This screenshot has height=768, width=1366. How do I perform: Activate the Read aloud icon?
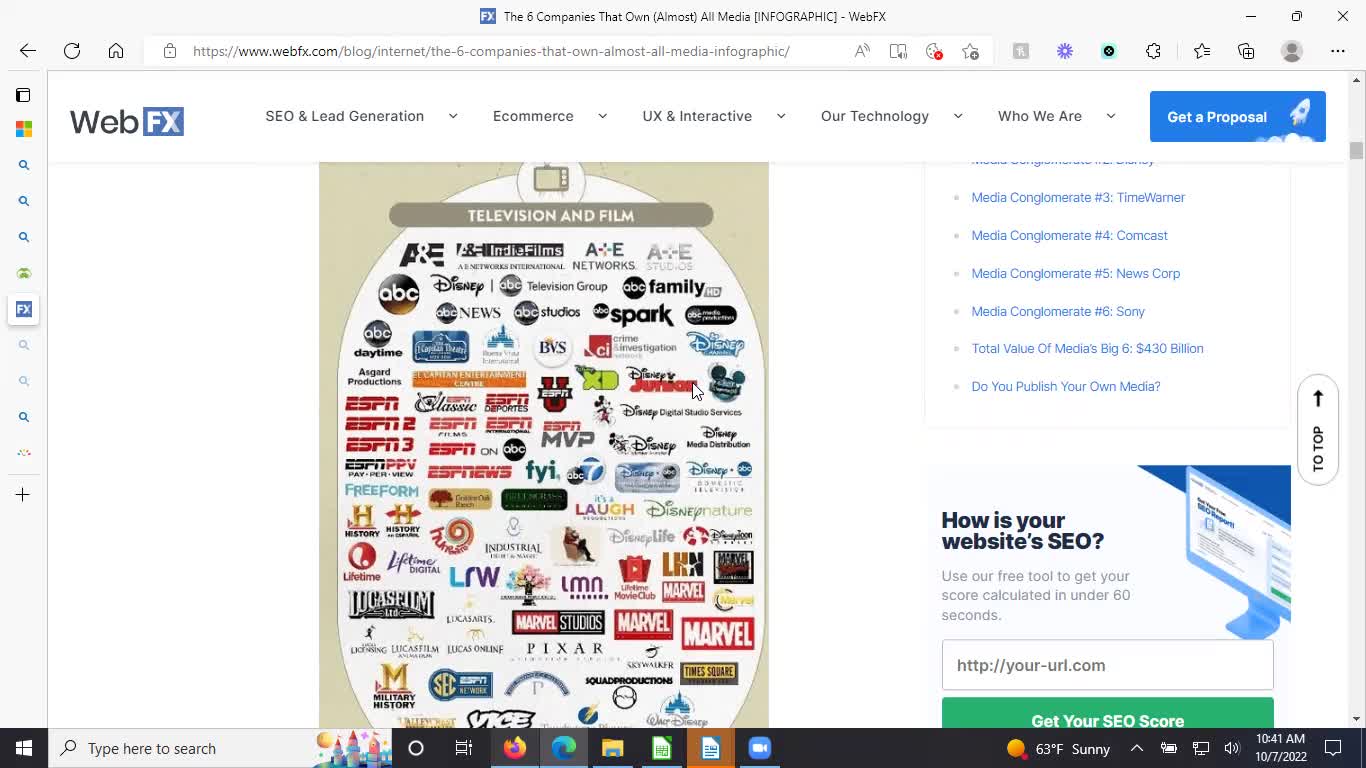click(x=862, y=51)
